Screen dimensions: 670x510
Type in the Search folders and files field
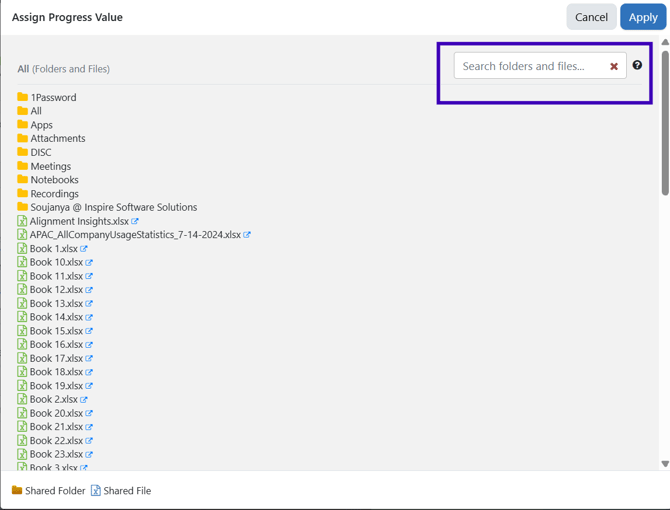(x=528, y=66)
